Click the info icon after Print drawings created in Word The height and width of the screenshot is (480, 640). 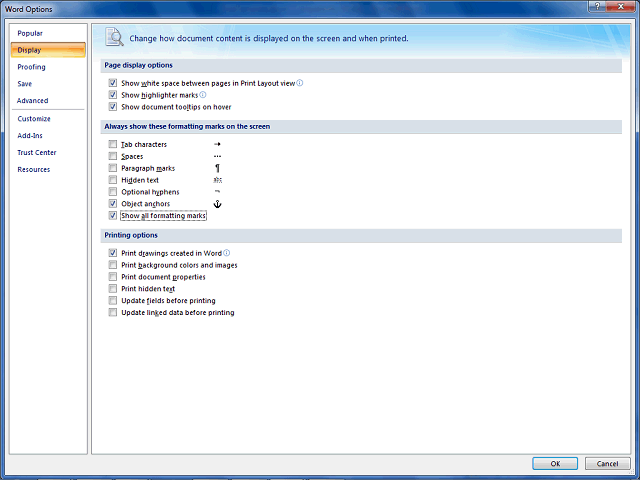pyautogui.click(x=227, y=253)
